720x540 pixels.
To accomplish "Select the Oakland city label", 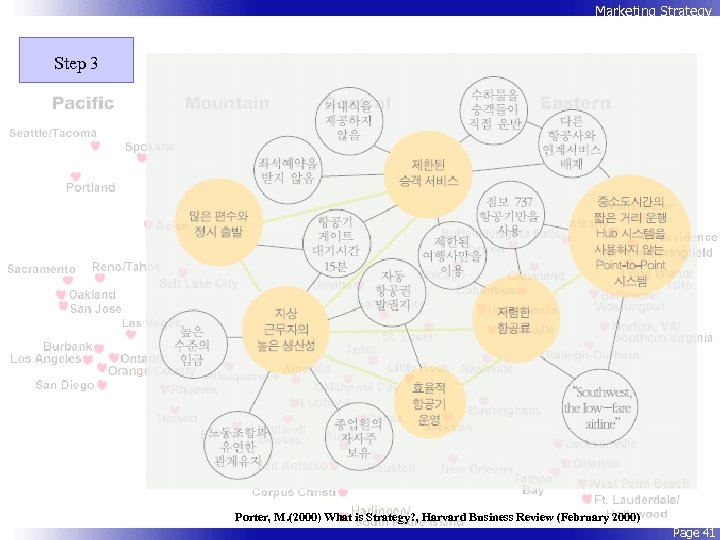I will coord(92,295).
